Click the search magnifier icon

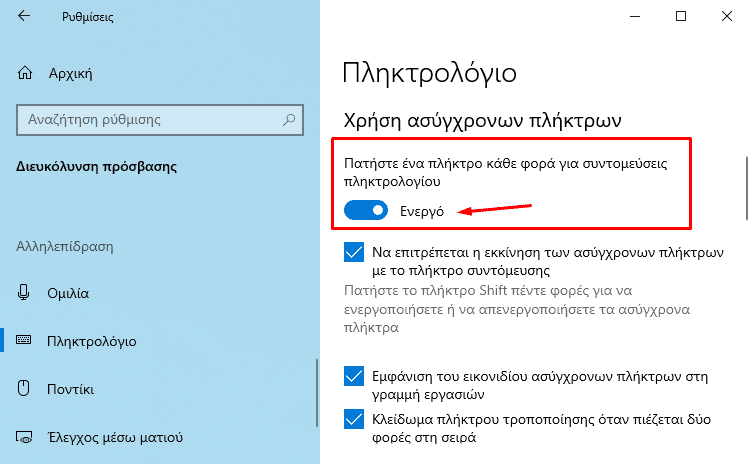tap(288, 120)
